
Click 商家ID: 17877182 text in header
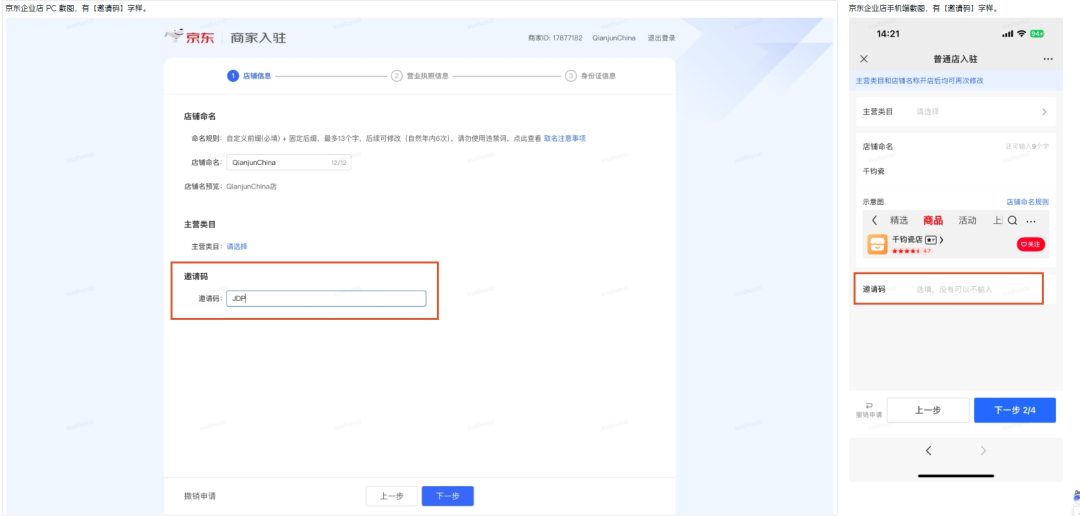point(555,38)
